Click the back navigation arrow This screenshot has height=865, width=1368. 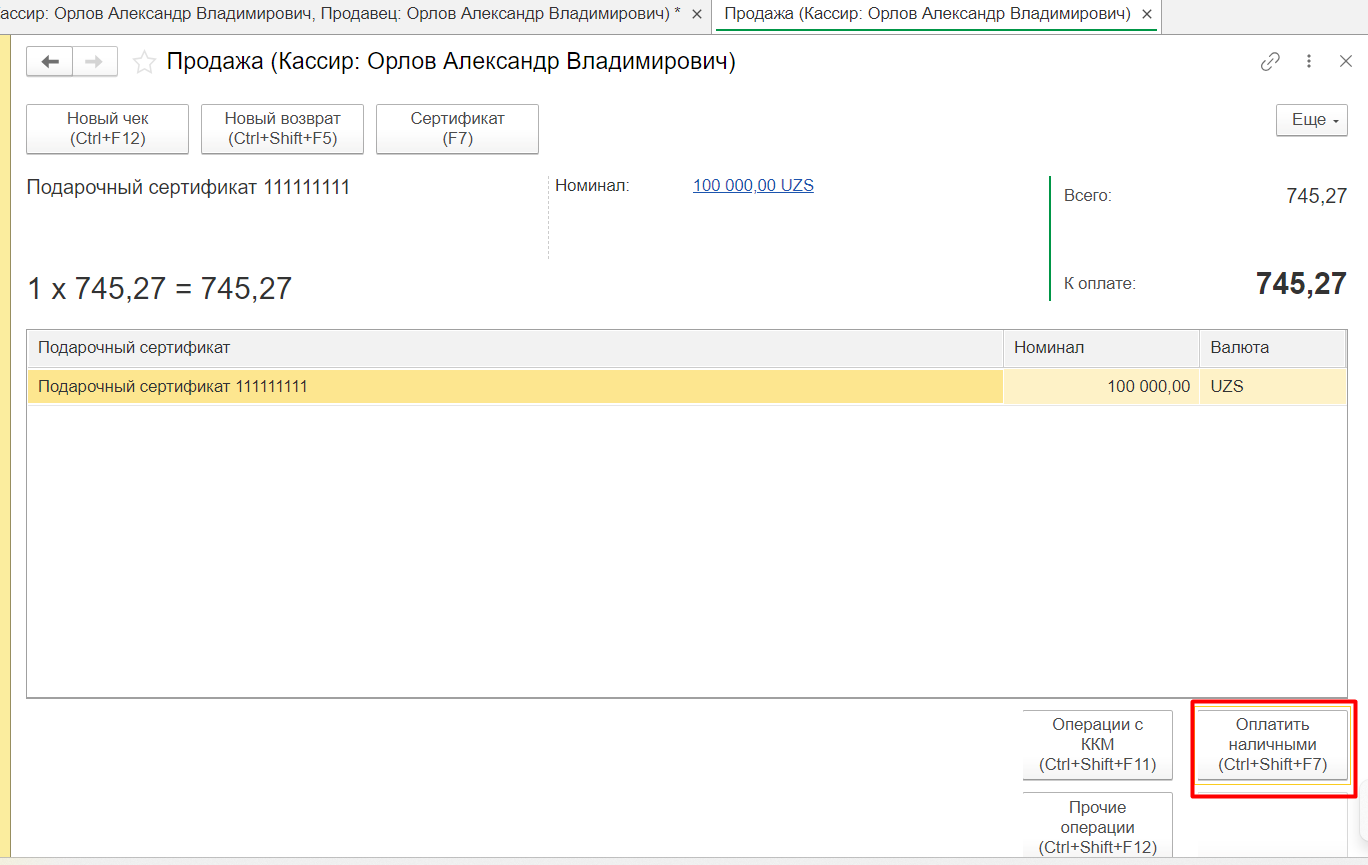tap(49, 62)
